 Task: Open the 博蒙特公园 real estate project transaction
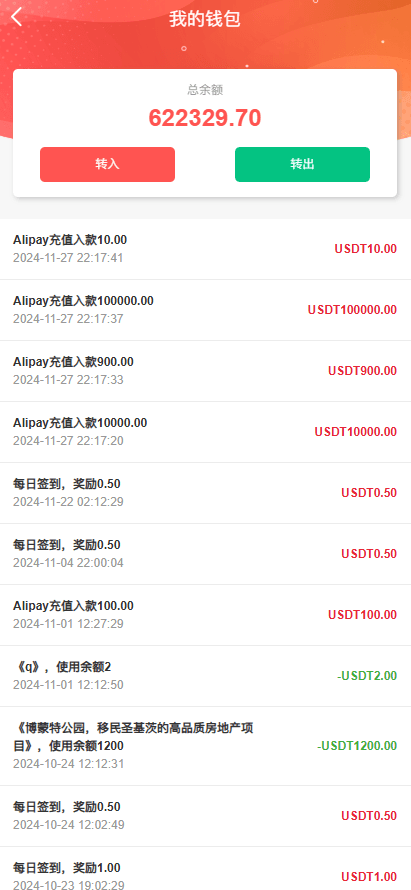point(206,746)
